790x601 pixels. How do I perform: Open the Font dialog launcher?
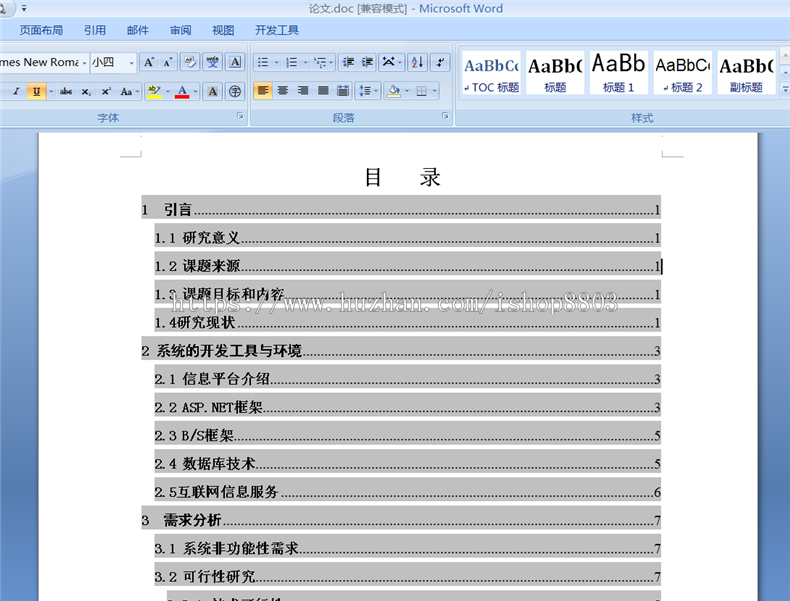(240, 116)
